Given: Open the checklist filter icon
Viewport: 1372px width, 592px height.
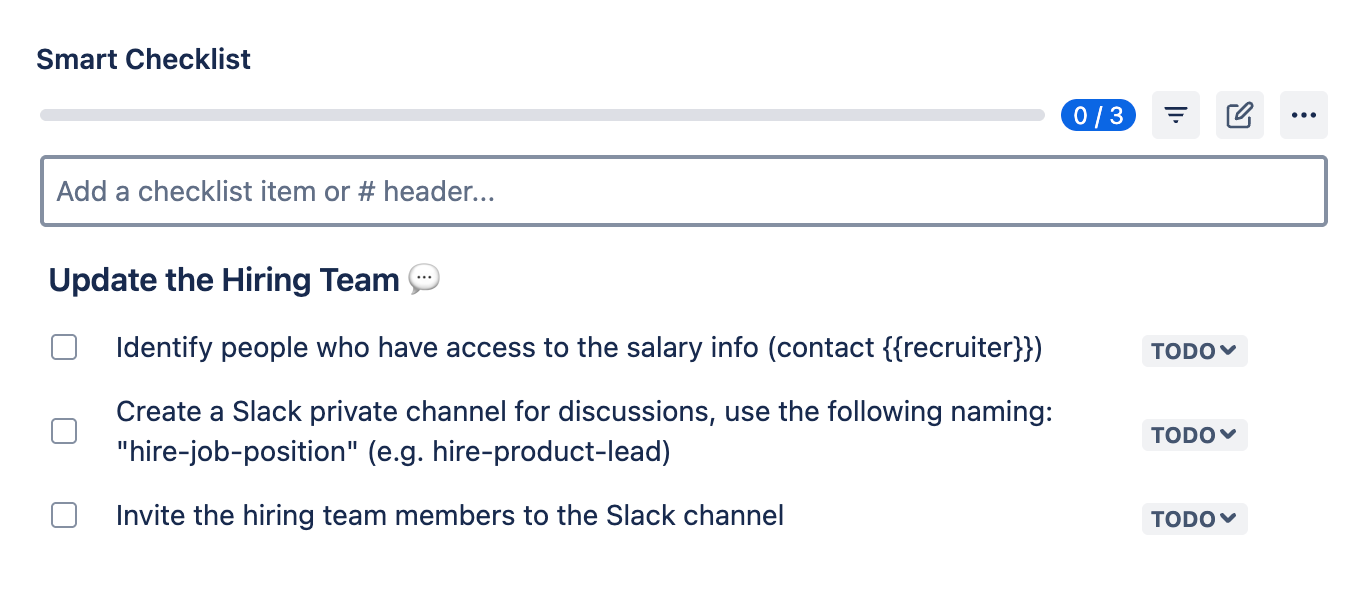Looking at the screenshot, I should [x=1176, y=116].
